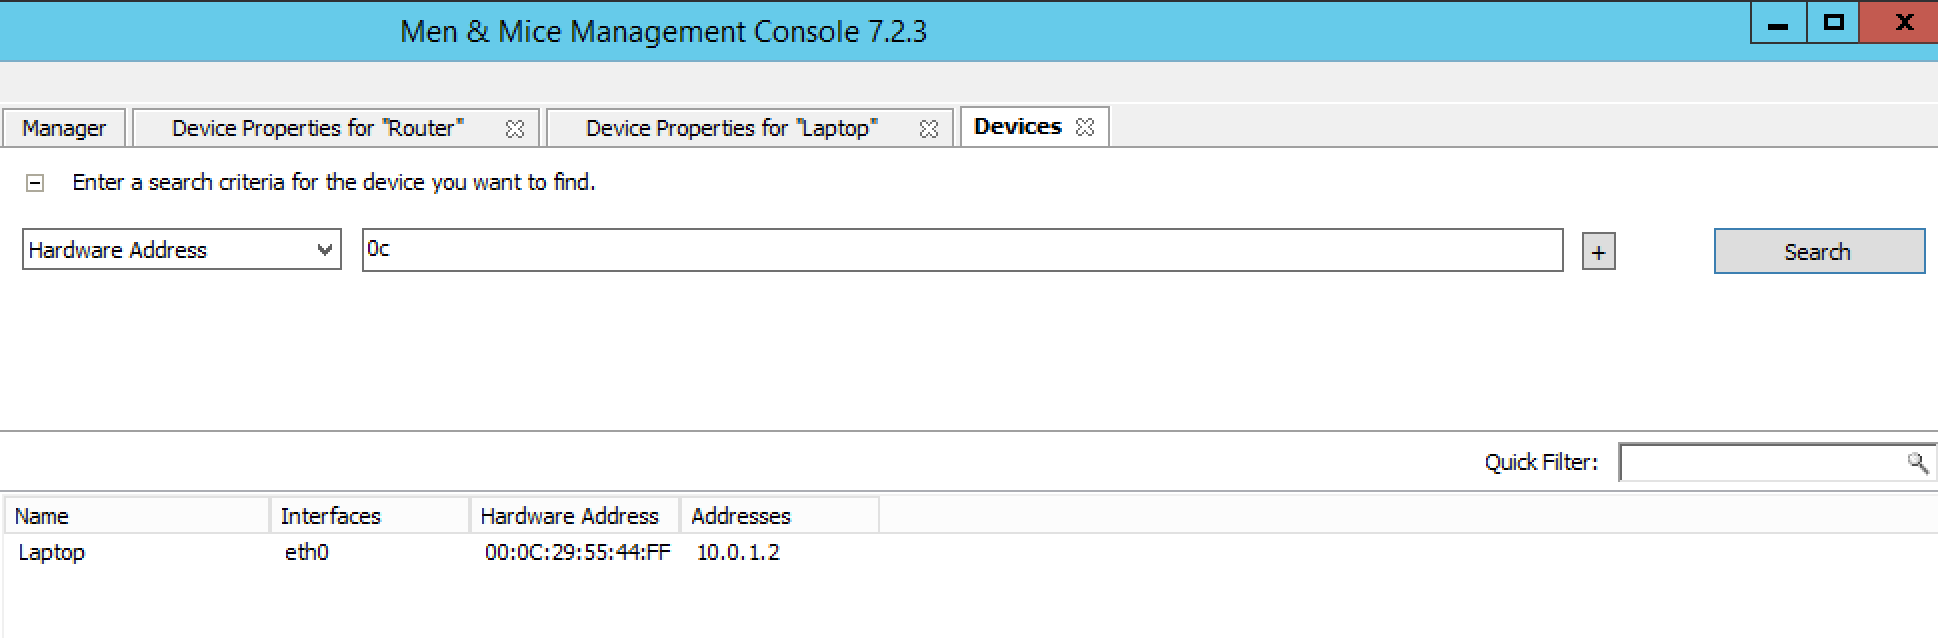The height and width of the screenshot is (638, 1938).
Task: Close the Device Properties for "Router" tab
Action: [515, 129]
